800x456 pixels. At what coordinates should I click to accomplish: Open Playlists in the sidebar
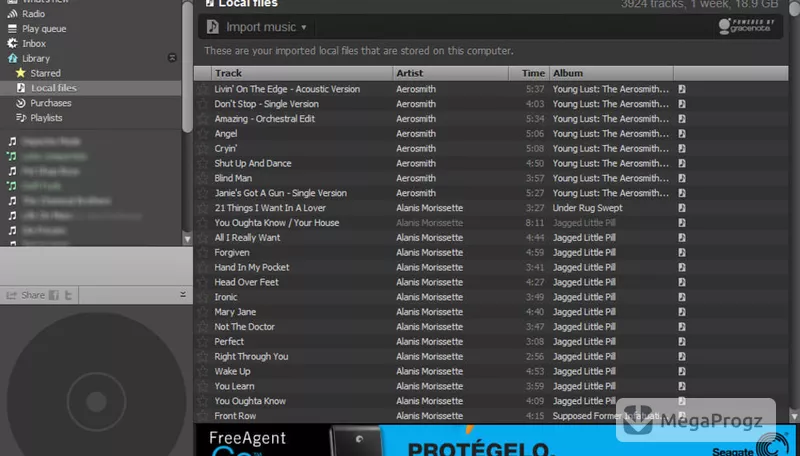pos(46,118)
